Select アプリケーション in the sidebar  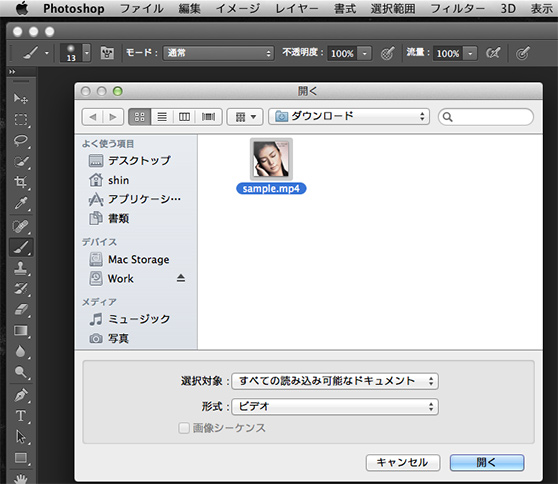tap(135, 199)
